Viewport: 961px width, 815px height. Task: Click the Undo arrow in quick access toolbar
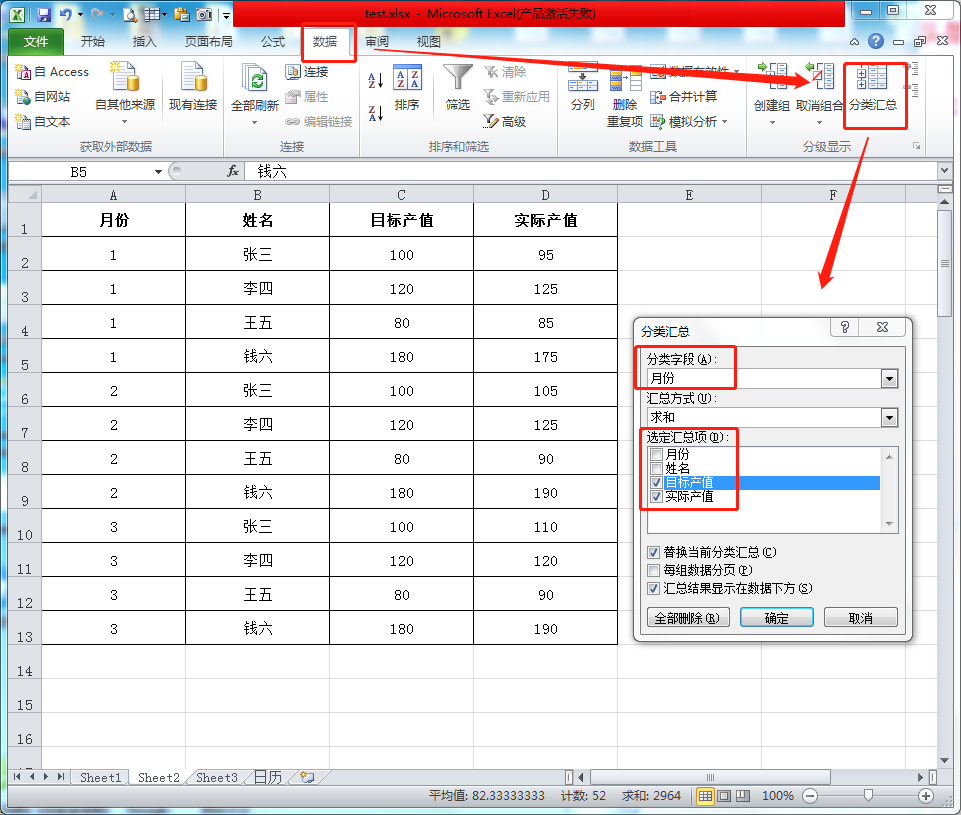pyautogui.click(x=66, y=14)
